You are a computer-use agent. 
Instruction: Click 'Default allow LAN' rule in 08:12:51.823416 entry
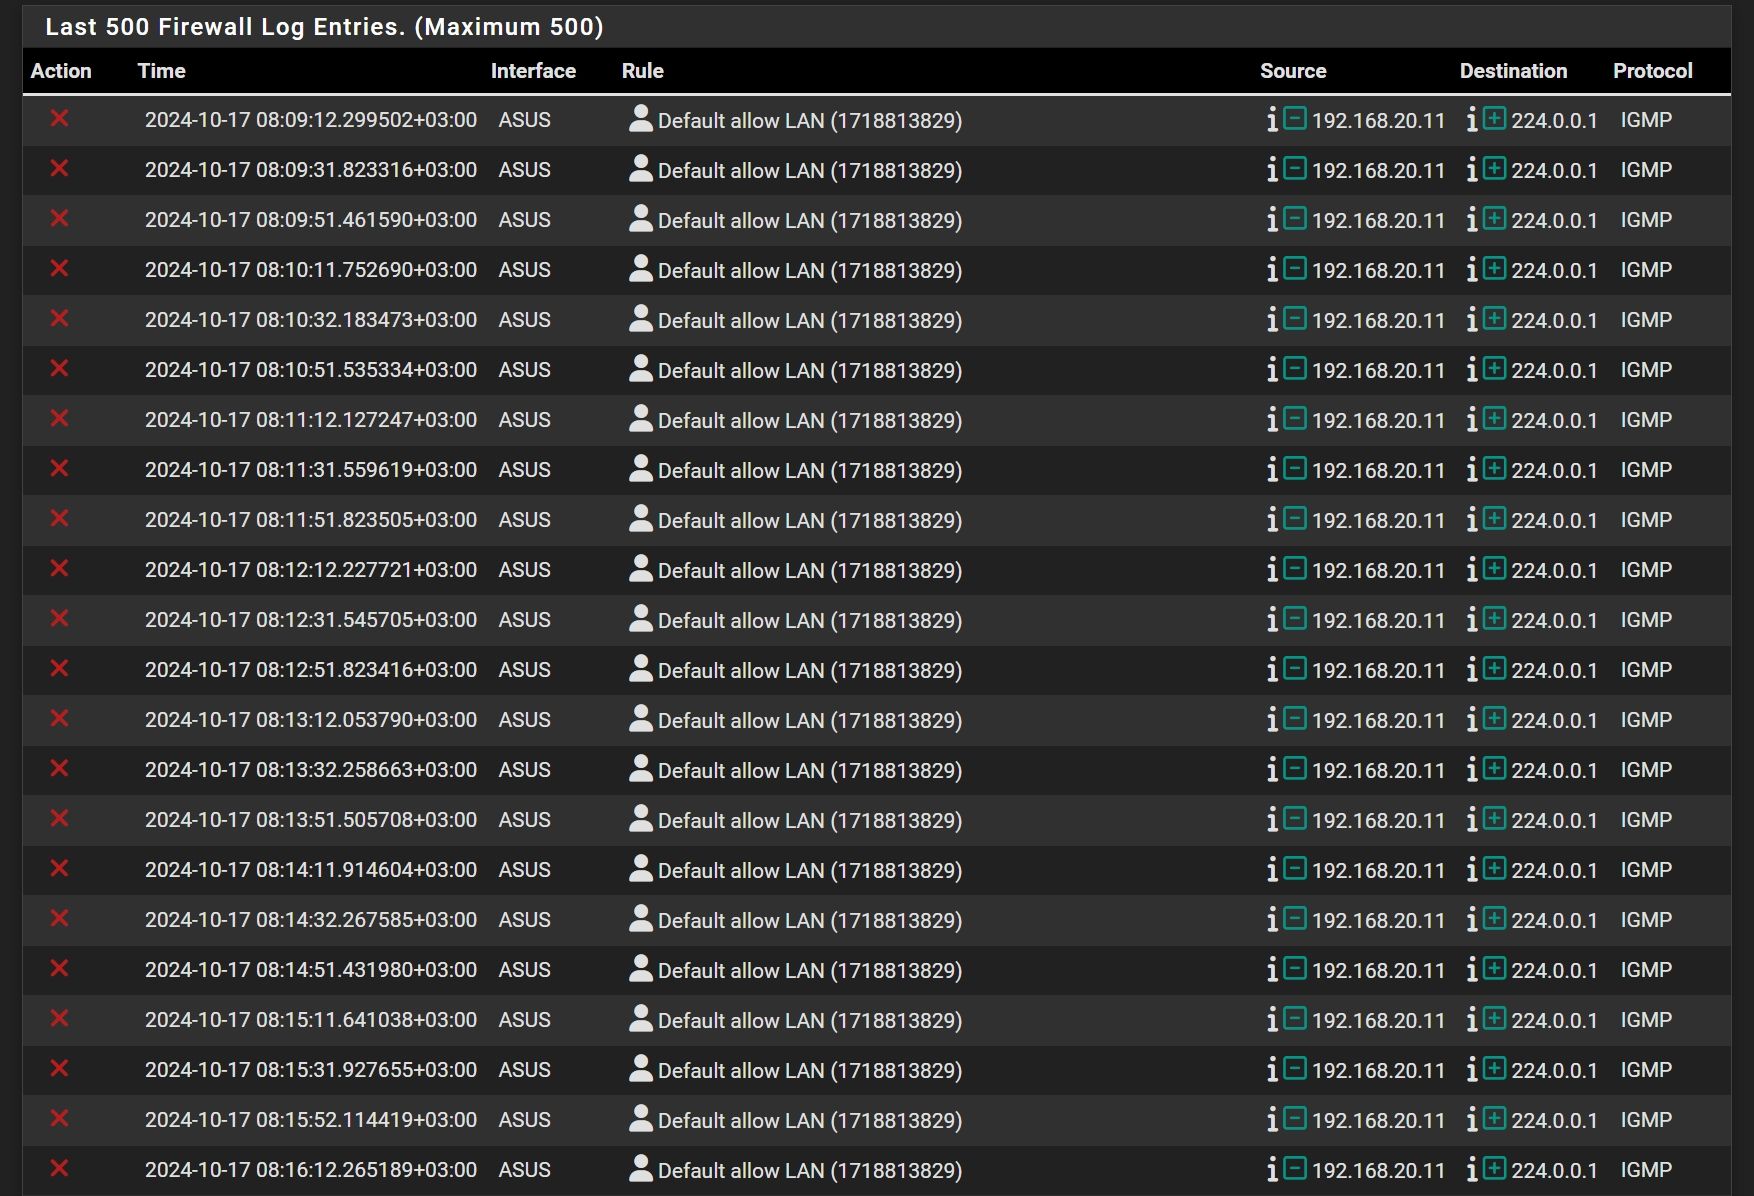(810, 671)
